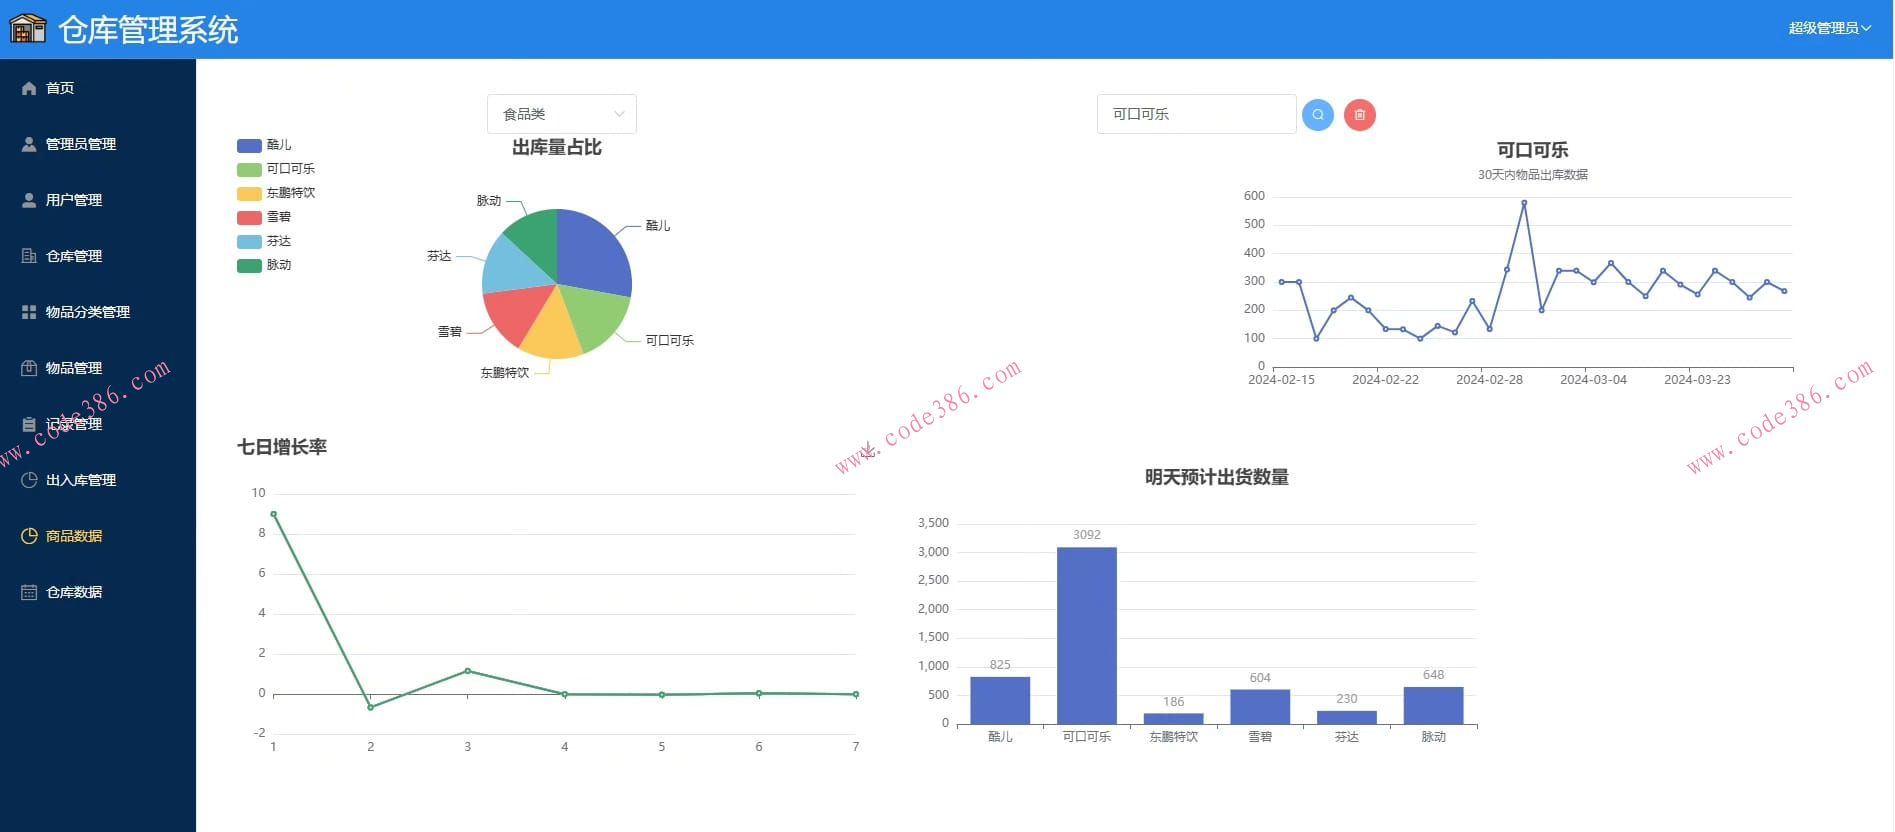Click the 食品类 dropdown arrow chevron

[x=619, y=114]
